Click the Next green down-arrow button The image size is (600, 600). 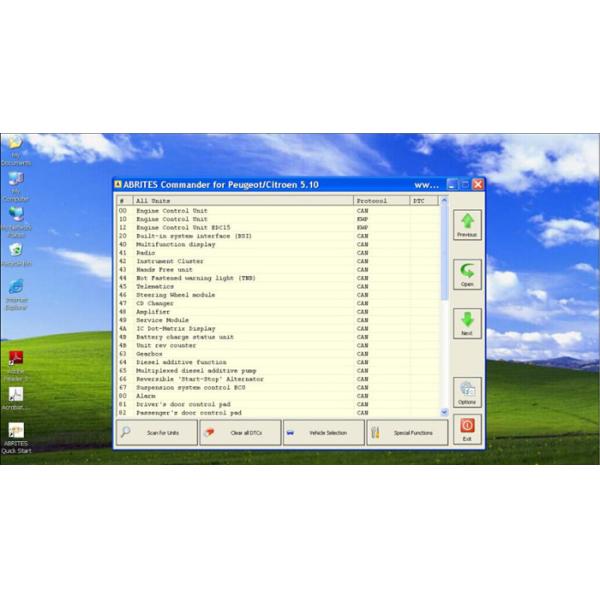(466, 322)
